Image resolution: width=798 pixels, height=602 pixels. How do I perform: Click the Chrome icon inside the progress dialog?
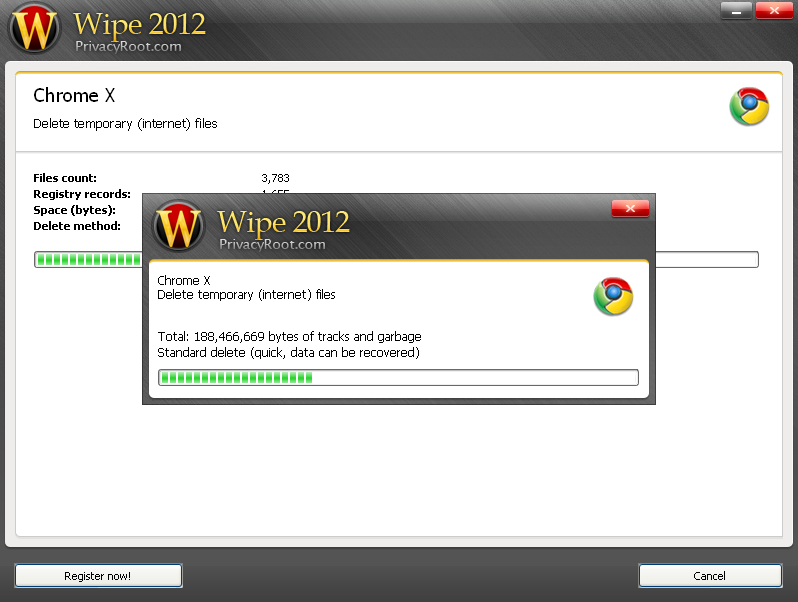tap(613, 296)
